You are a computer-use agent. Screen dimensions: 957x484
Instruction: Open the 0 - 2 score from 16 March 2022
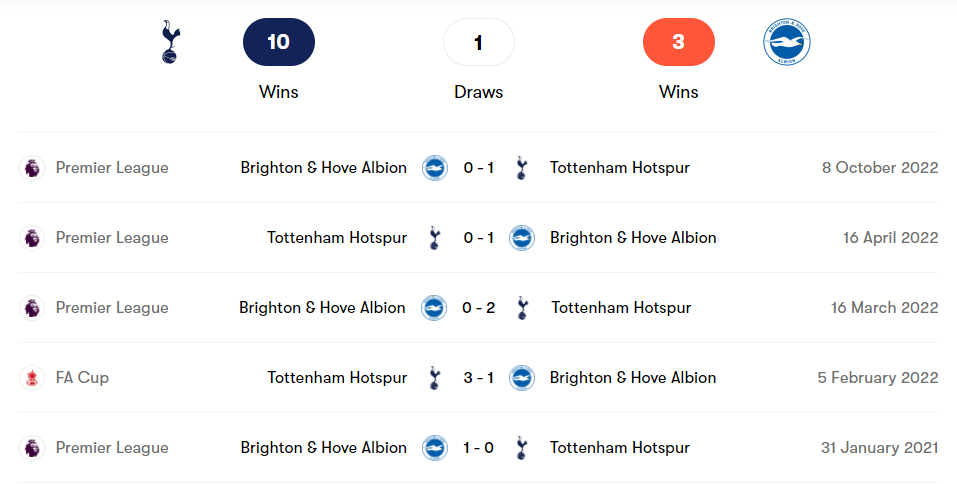click(x=479, y=308)
